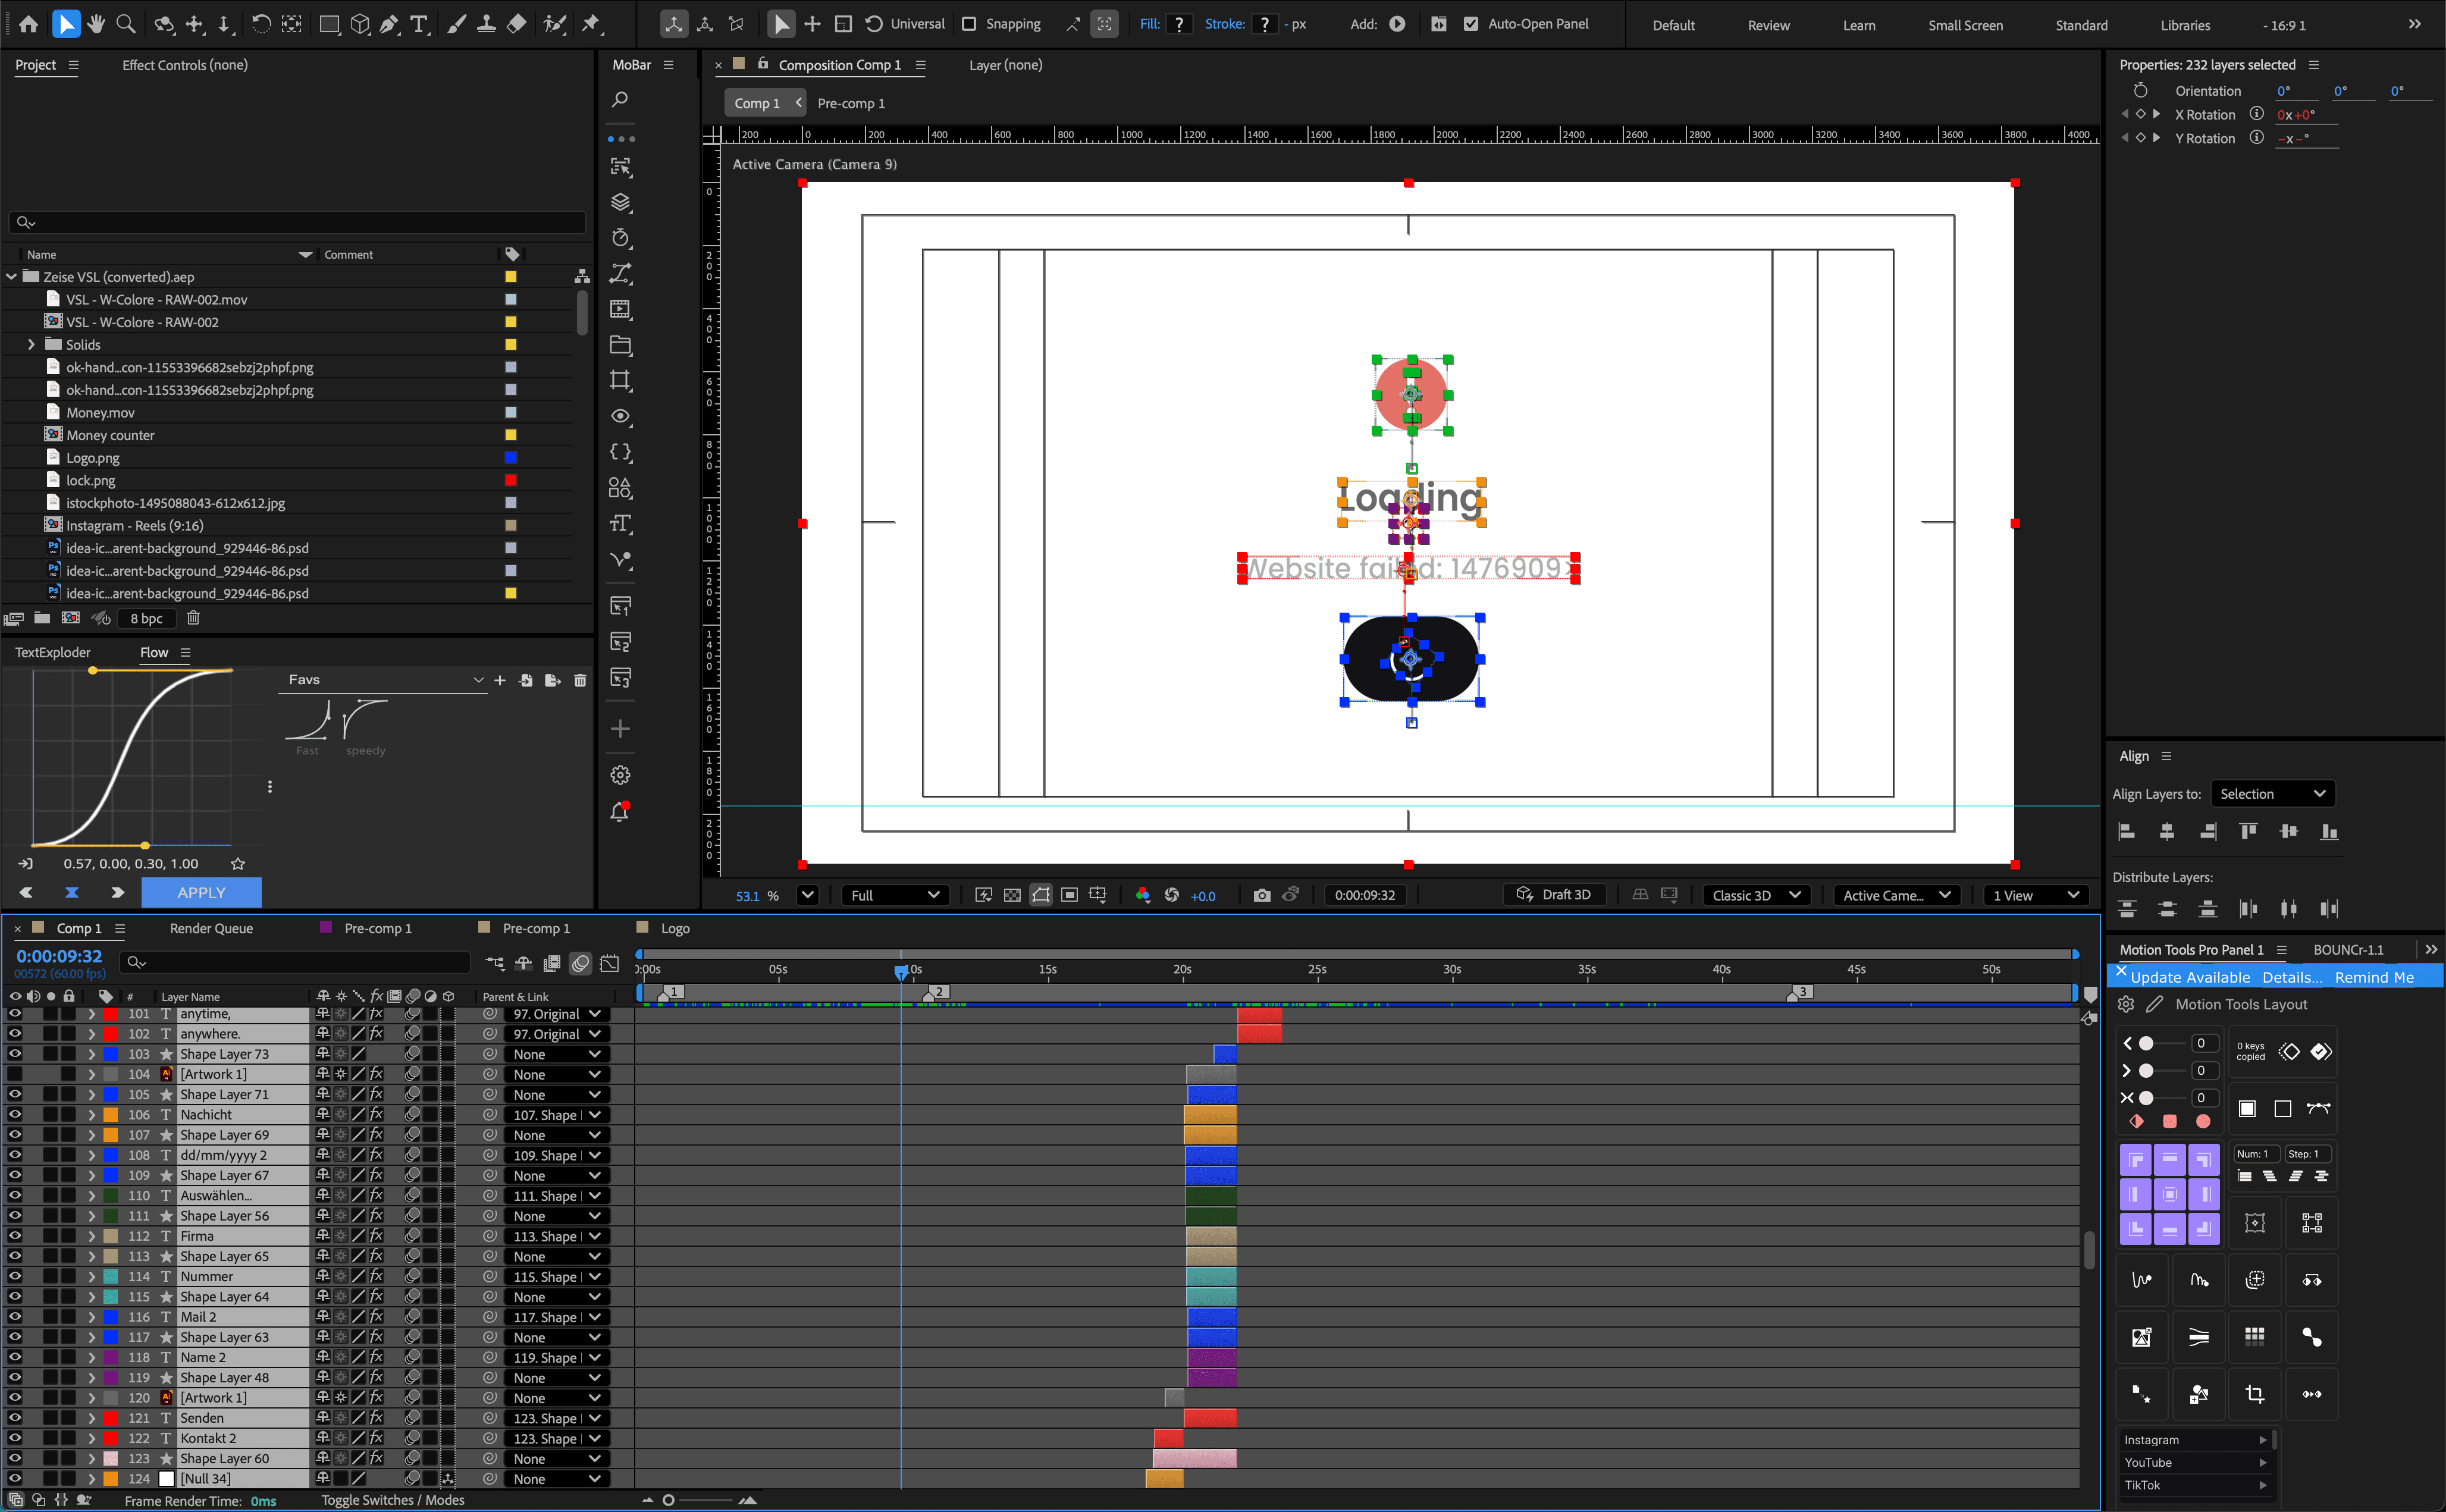Click the snapshot camera icon

click(x=1262, y=895)
